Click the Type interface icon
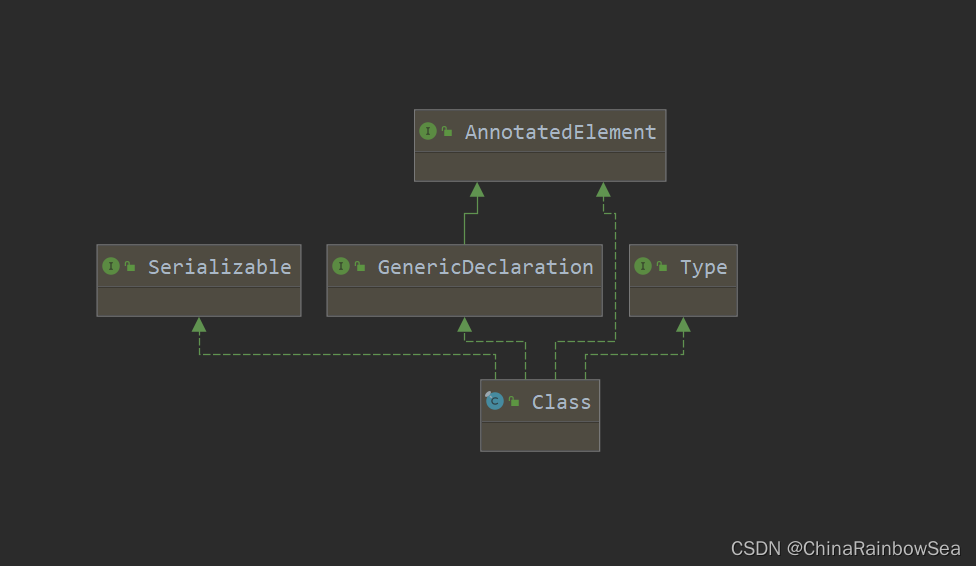Viewport: 976px width, 566px height. coord(643,266)
